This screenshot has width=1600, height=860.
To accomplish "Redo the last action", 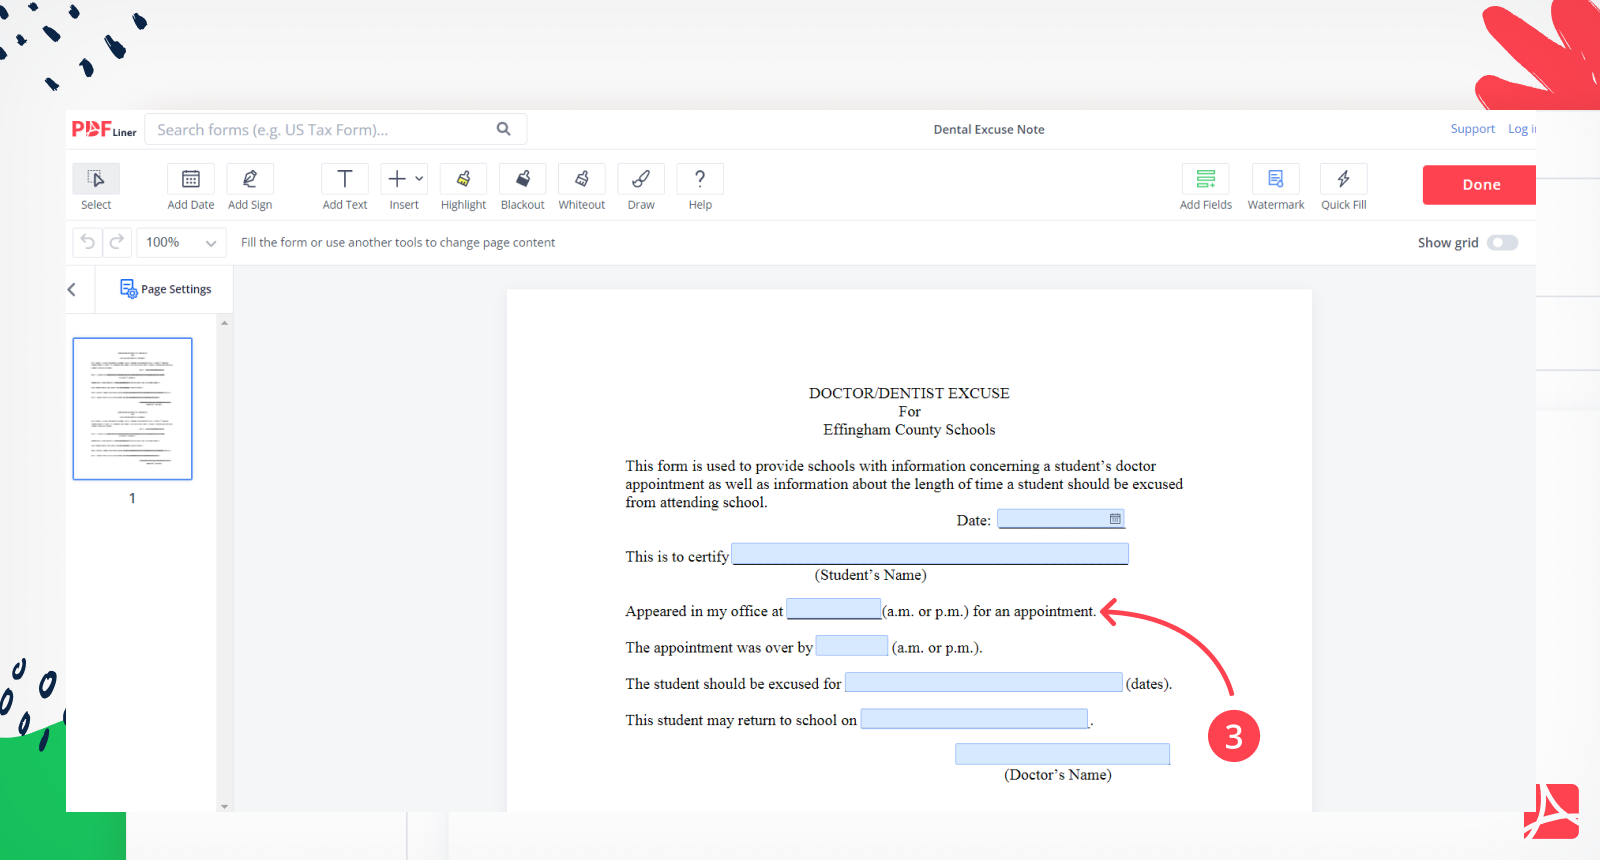I will point(116,242).
